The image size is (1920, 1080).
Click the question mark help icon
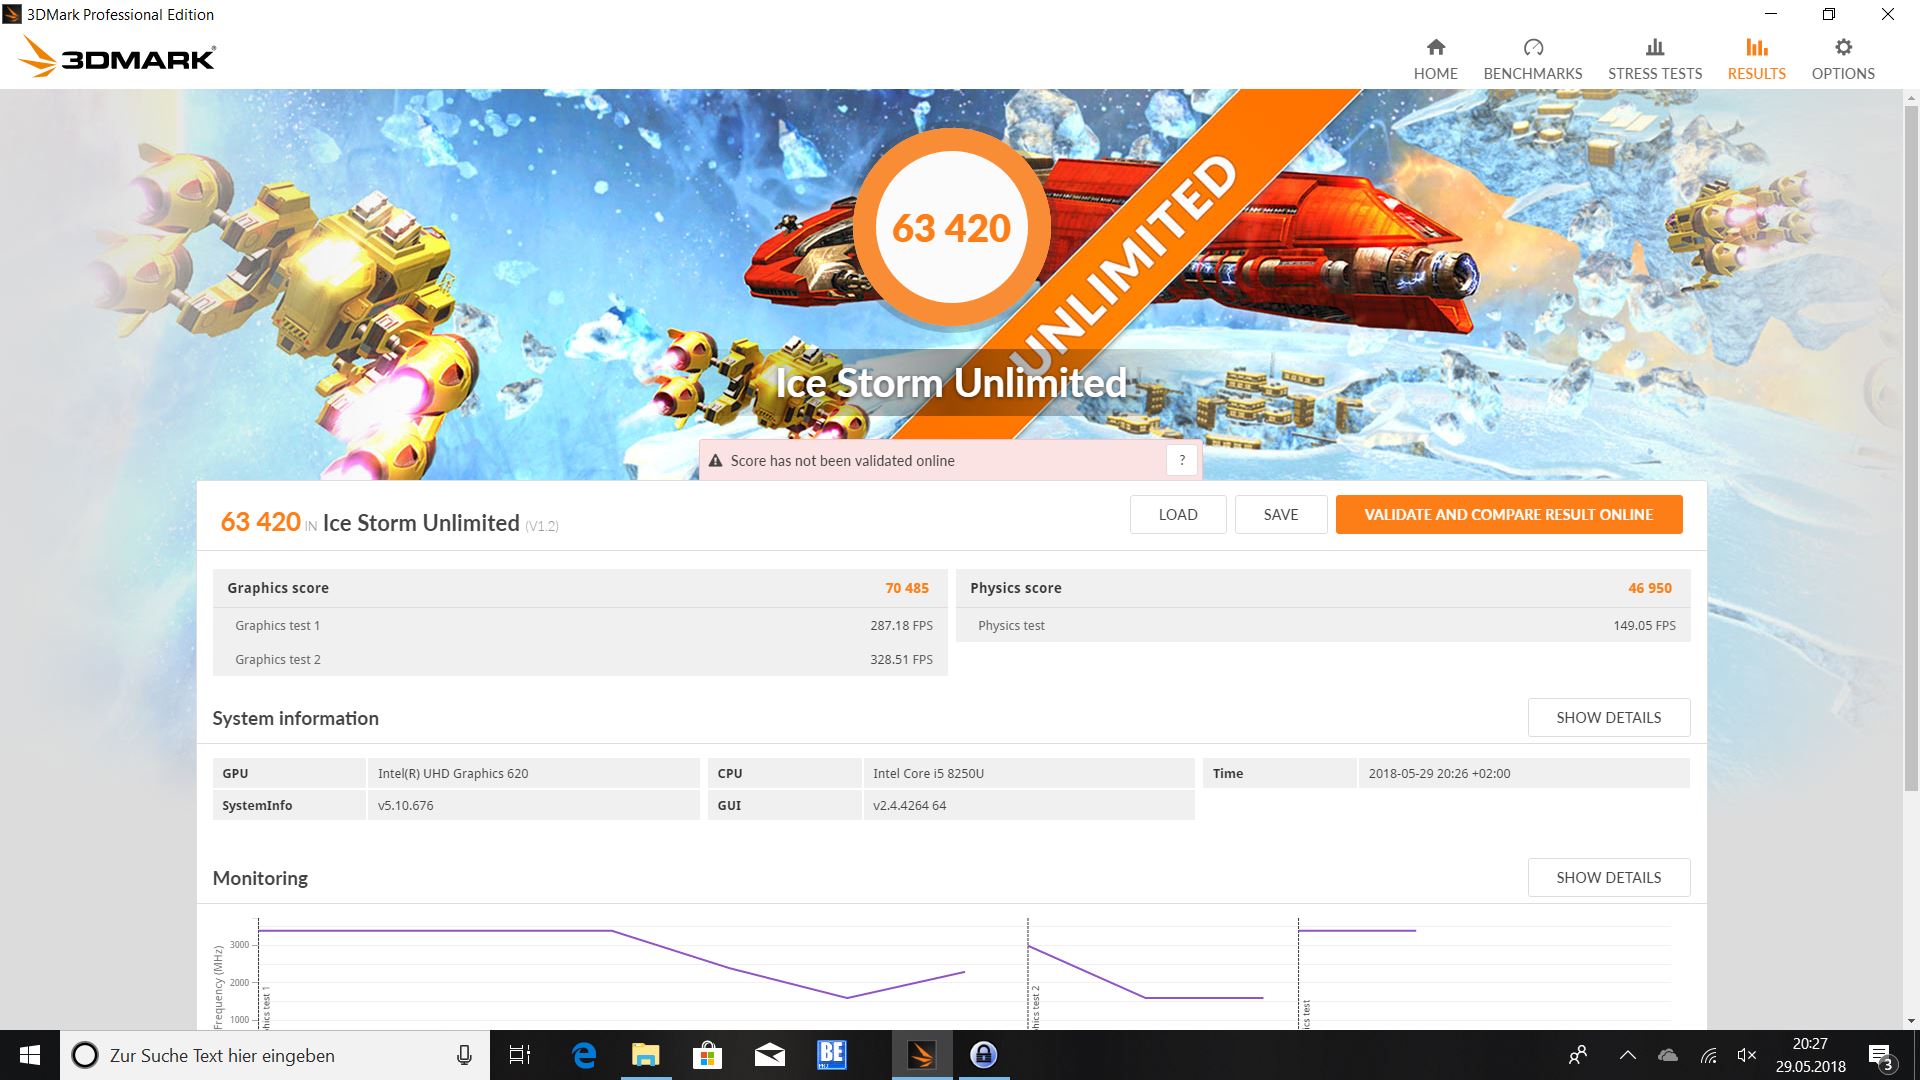pos(1182,460)
